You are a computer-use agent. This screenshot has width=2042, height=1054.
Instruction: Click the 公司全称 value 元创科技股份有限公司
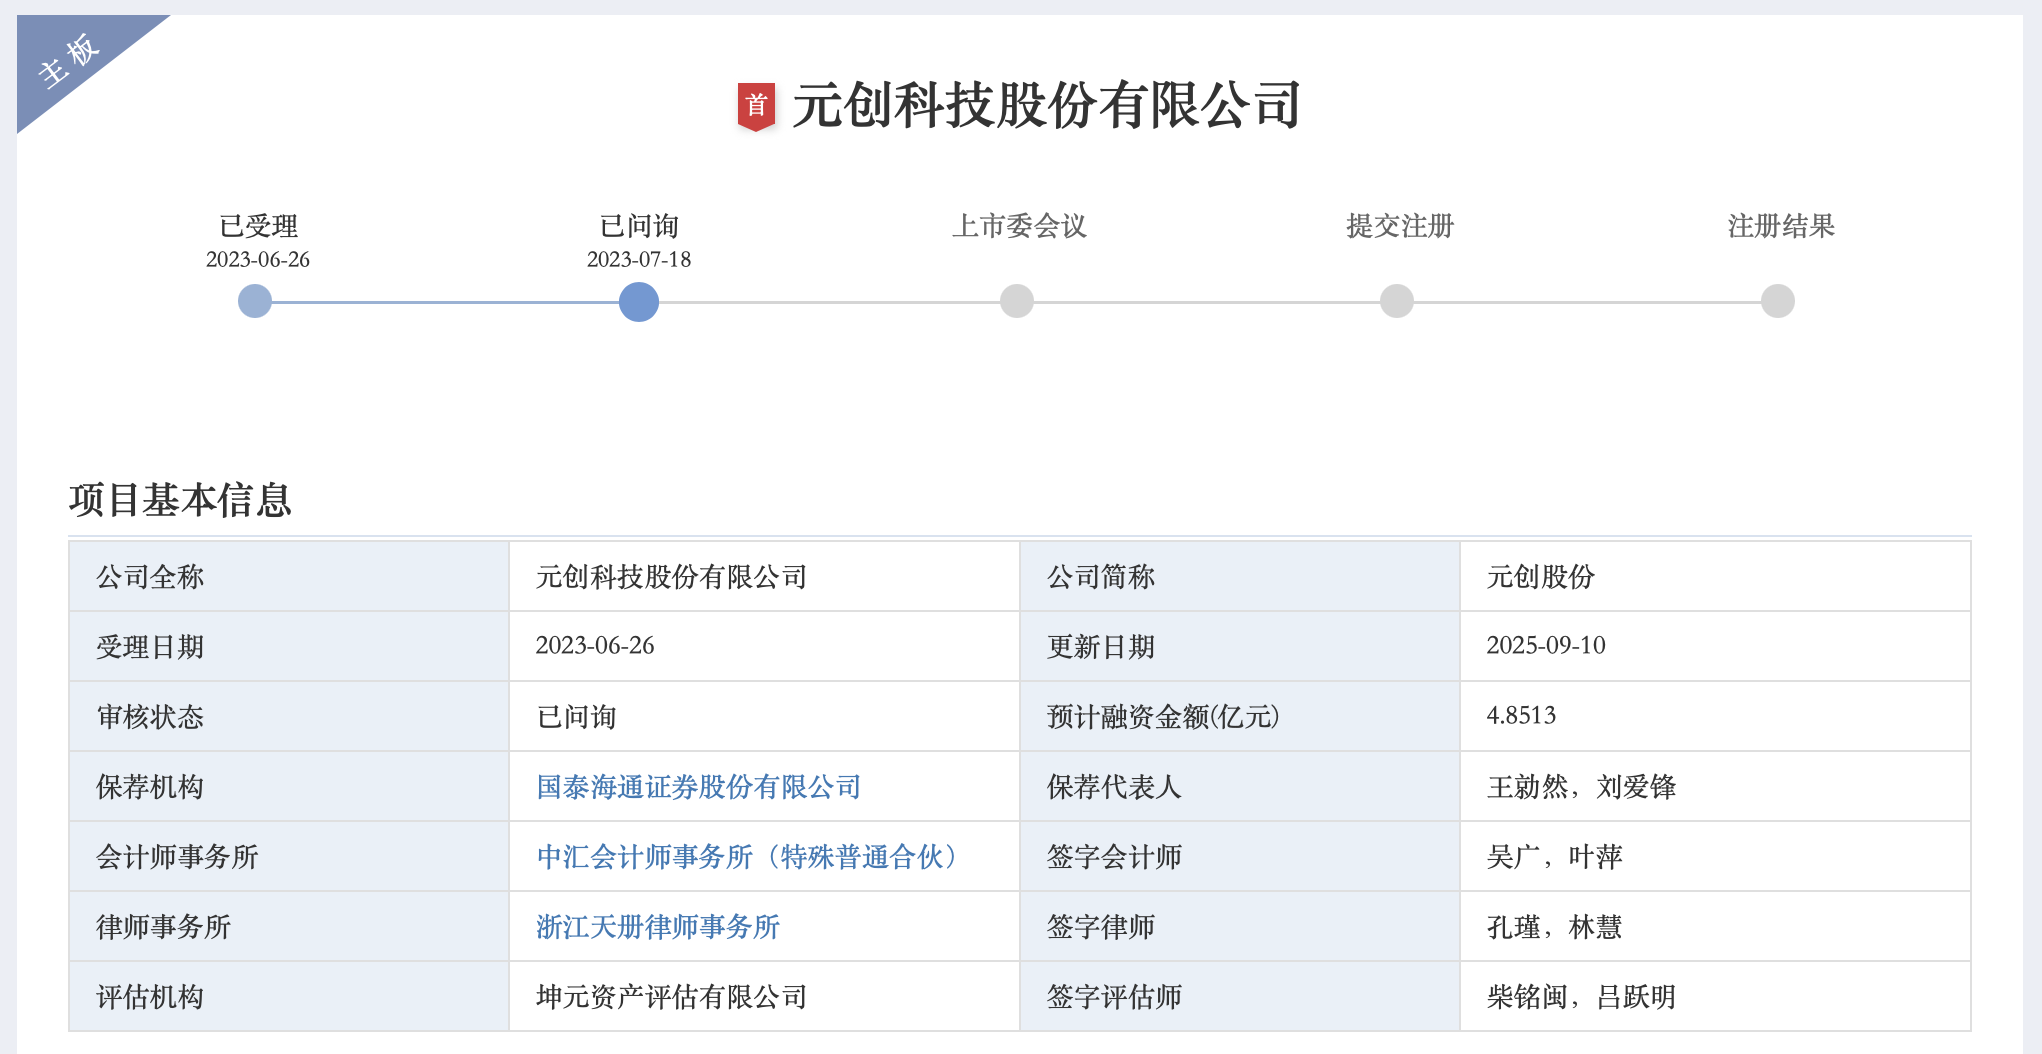click(x=671, y=577)
